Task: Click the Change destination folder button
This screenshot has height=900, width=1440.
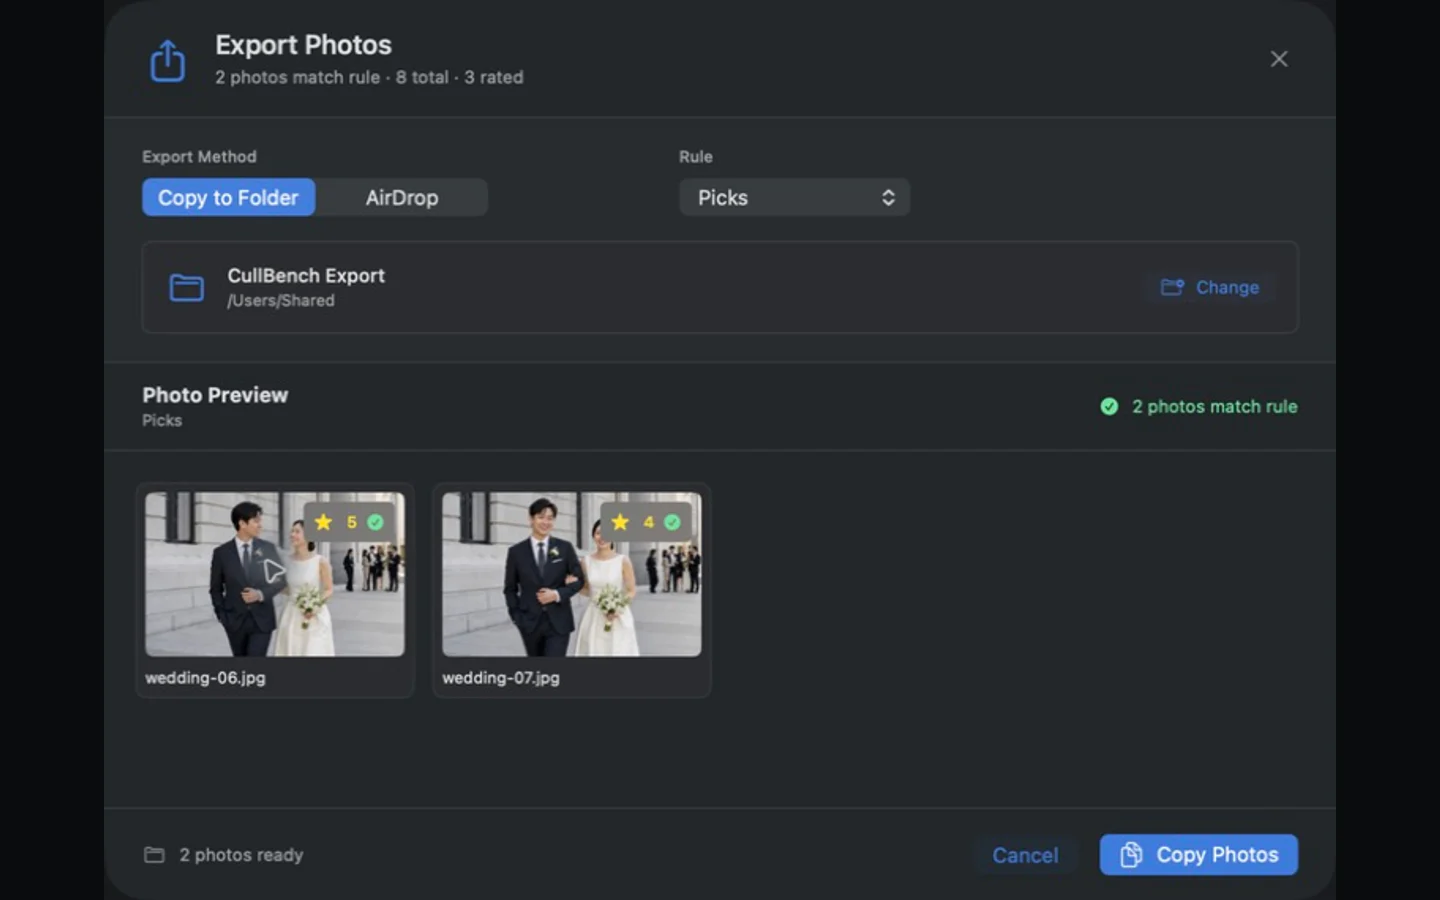Action: pos(1210,287)
